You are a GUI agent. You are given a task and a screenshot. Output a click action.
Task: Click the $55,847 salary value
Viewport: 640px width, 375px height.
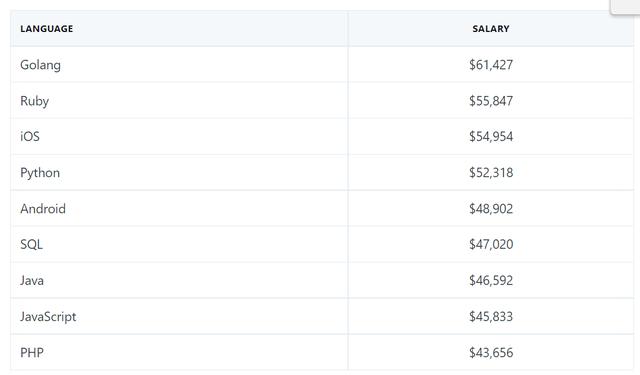(491, 101)
